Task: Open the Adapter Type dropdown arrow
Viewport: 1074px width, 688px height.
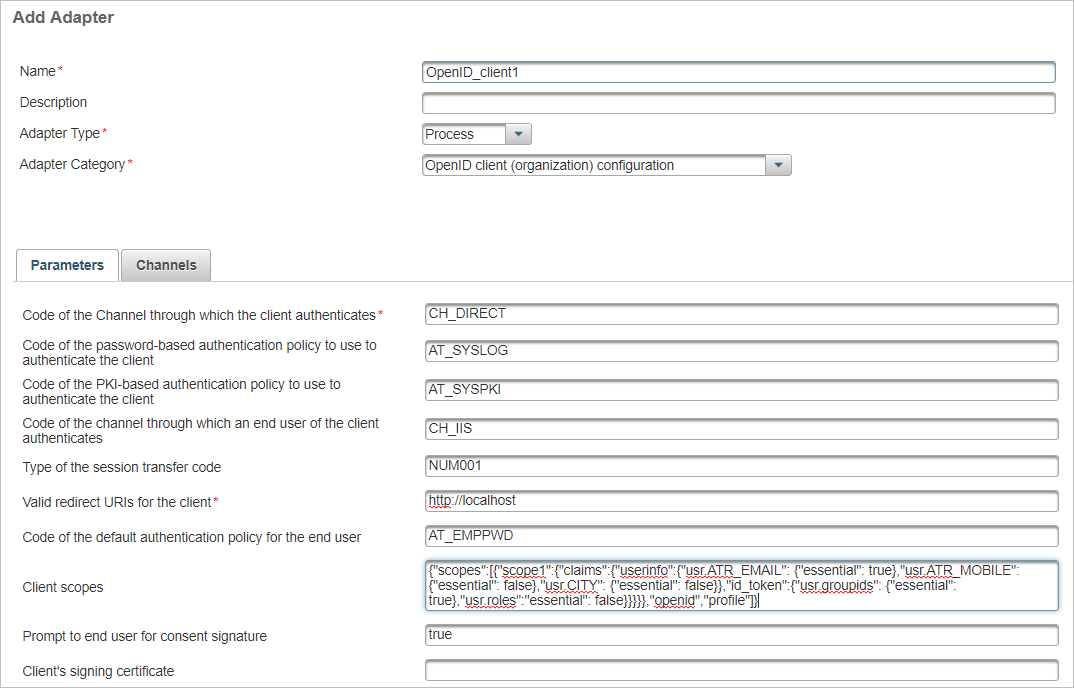Action: [519, 135]
